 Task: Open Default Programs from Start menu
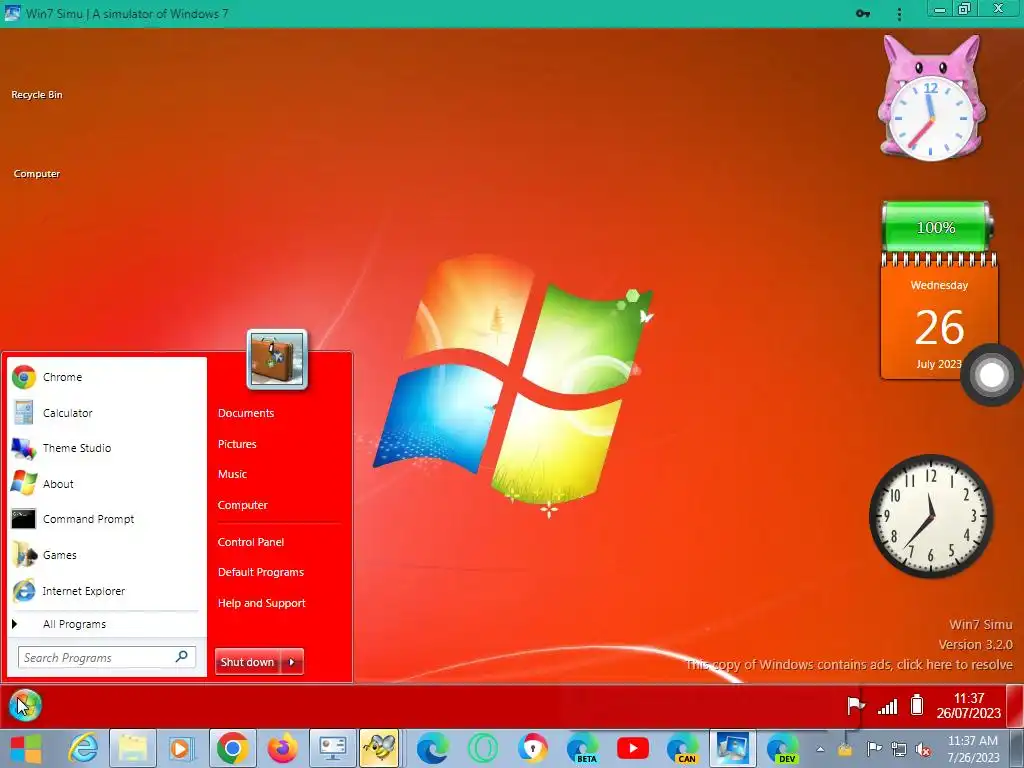(x=261, y=572)
